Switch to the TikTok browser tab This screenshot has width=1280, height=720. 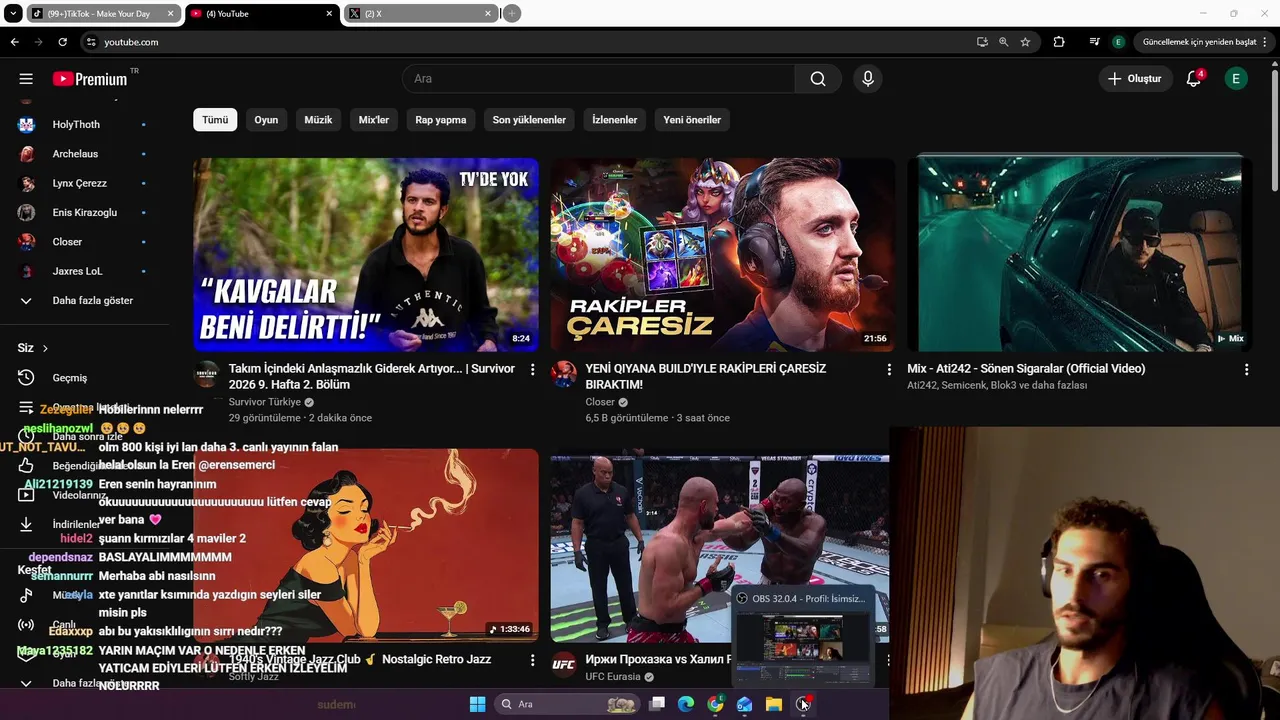pyautogui.click(x=103, y=14)
